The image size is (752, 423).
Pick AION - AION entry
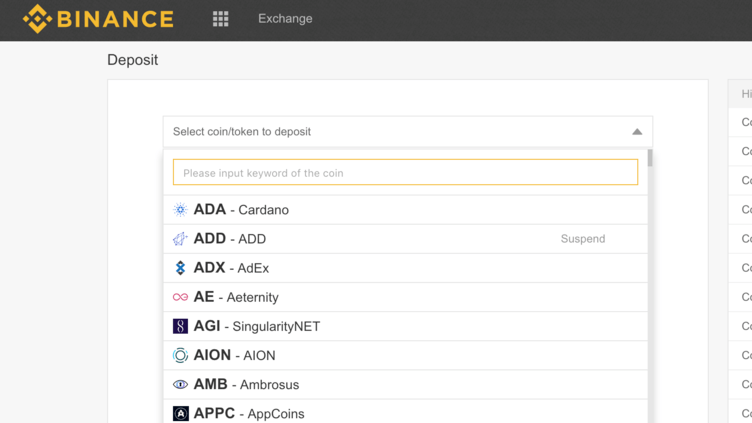point(405,355)
